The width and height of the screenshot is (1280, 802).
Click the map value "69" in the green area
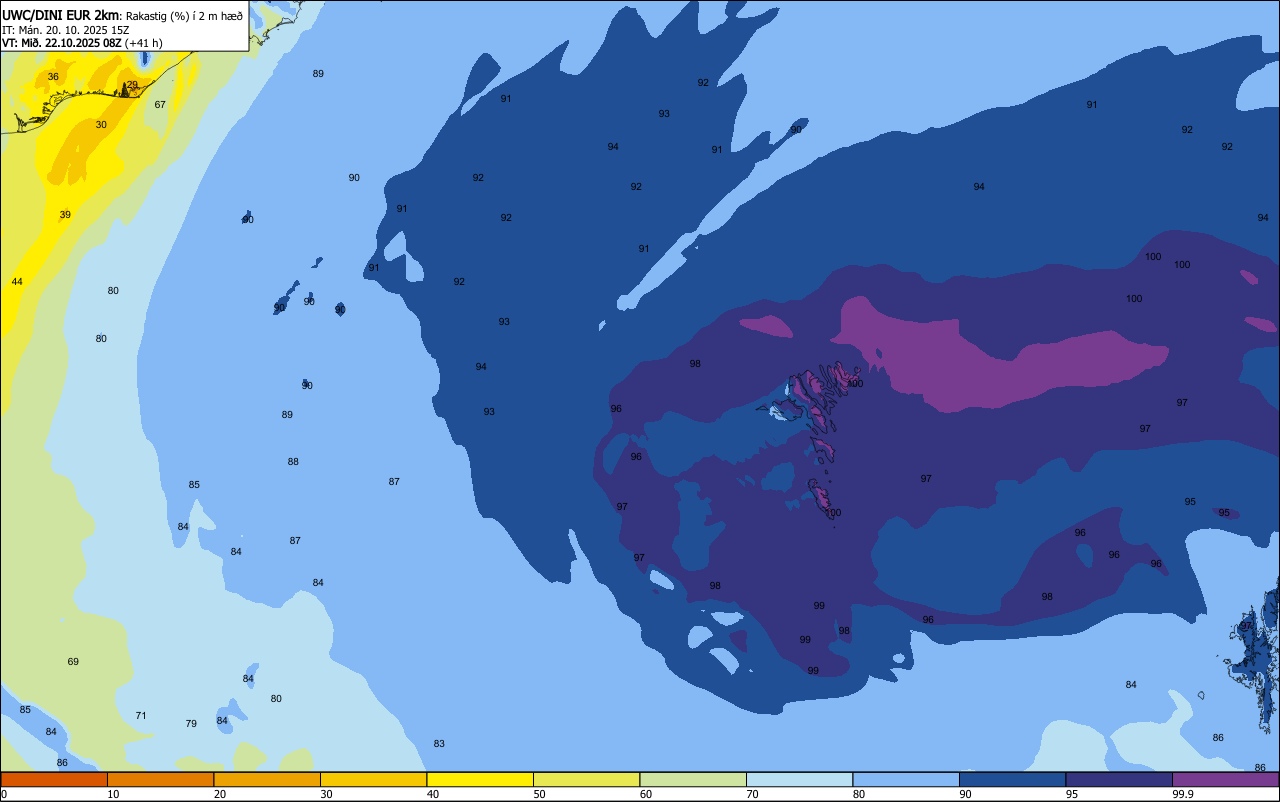click(x=73, y=662)
